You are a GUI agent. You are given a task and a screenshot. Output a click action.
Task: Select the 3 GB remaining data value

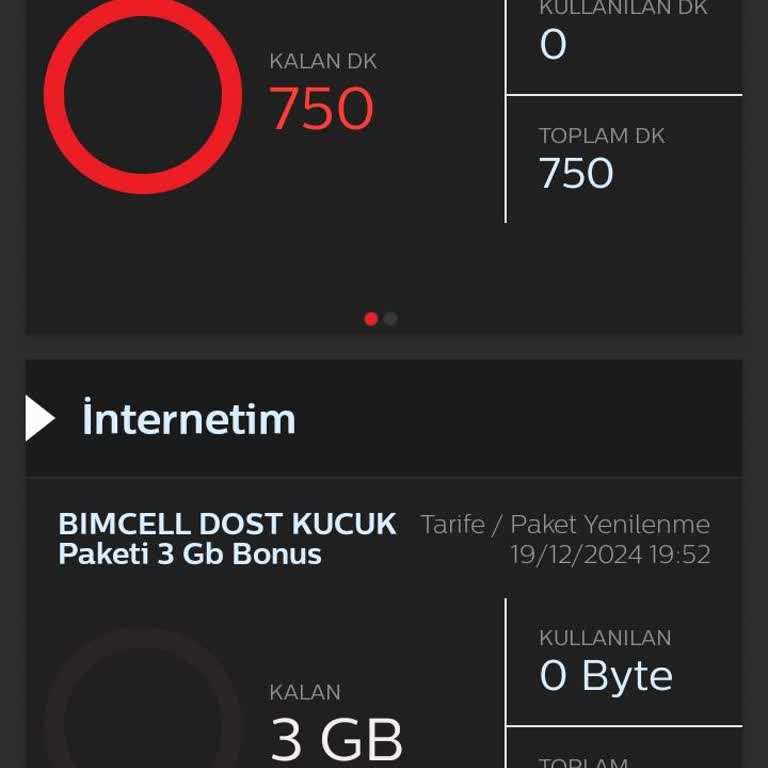point(337,740)
